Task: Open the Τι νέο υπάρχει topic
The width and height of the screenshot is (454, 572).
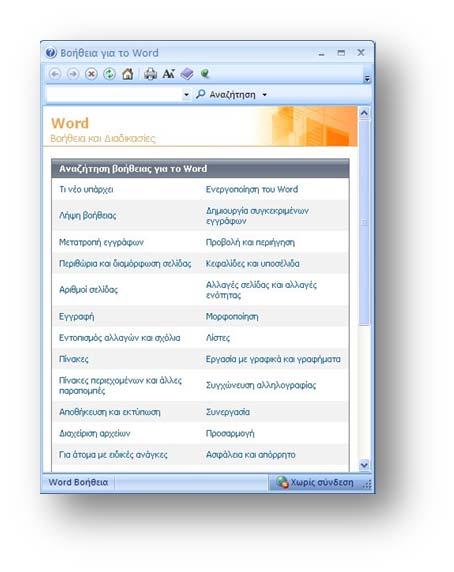Action: [86, 189]
